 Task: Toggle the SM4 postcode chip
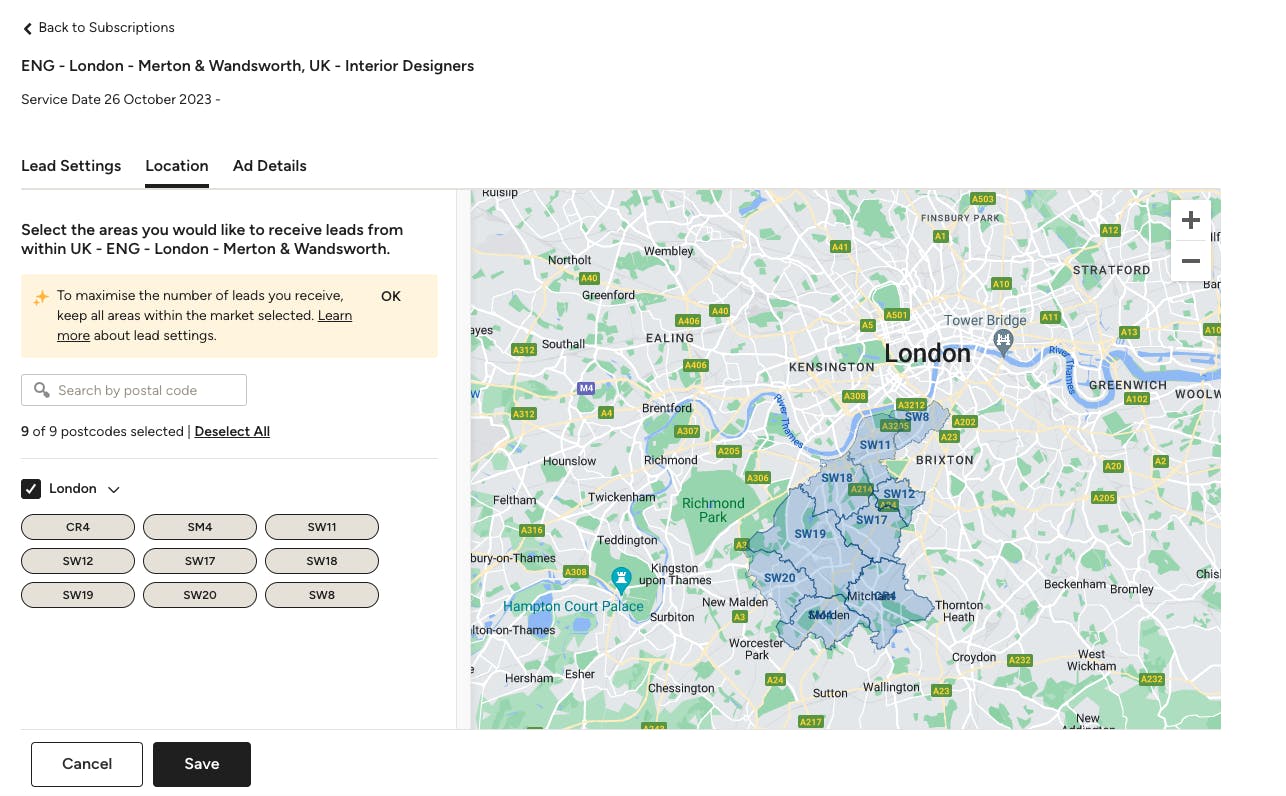click(x=200, y=527)
